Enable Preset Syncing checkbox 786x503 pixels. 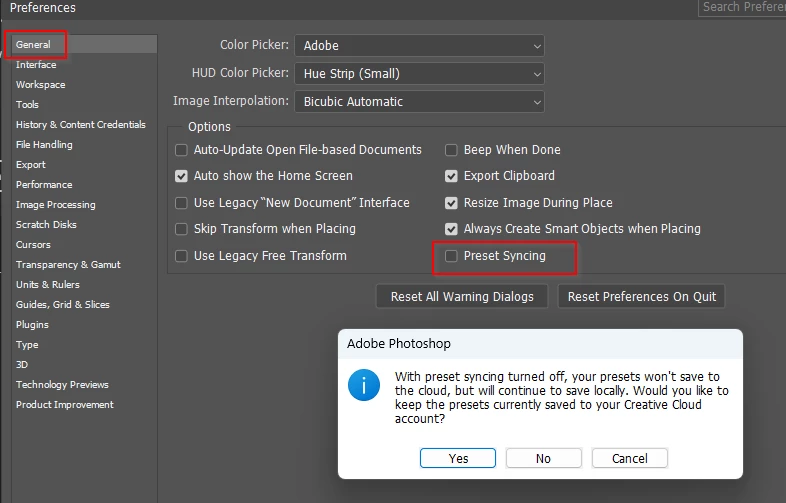pyautogui.click(x=451, y=256)
